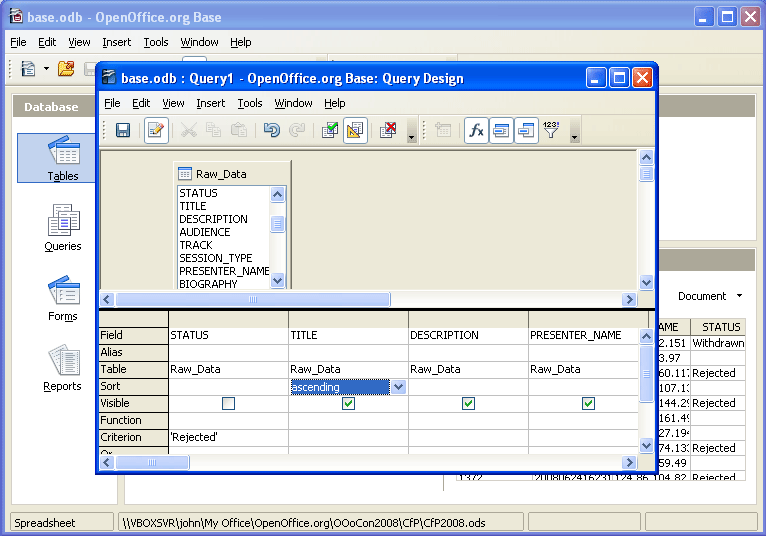Click the Save icon in Query Design toolbar

(x=123, y=131)
